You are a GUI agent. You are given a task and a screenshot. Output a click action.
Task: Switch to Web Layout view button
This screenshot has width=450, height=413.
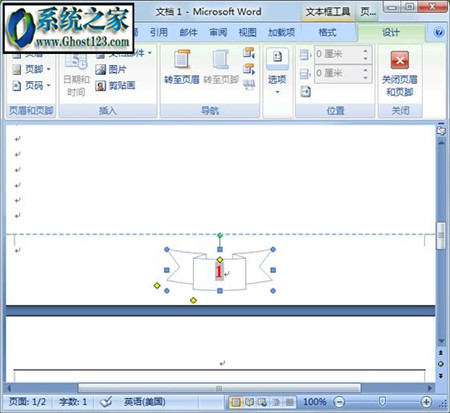click(263, 402)
